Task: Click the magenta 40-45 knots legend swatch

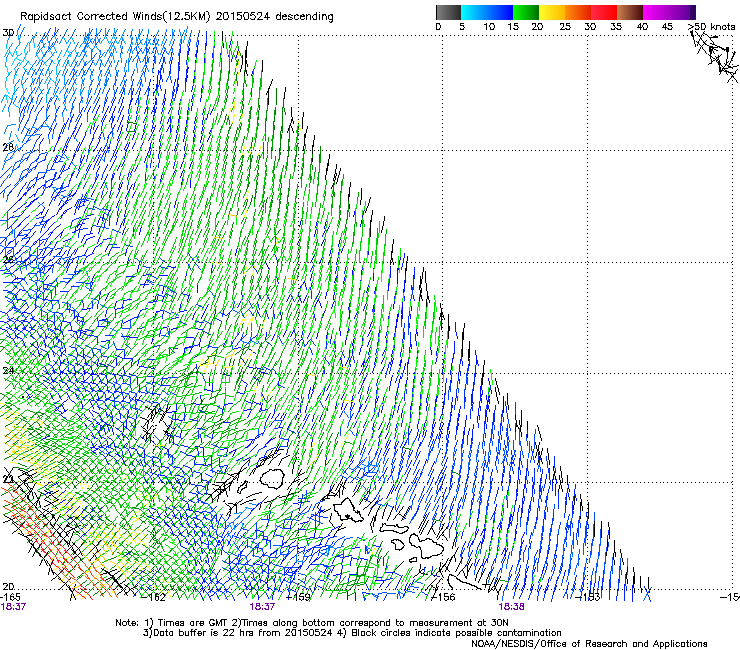Action: 656,12
